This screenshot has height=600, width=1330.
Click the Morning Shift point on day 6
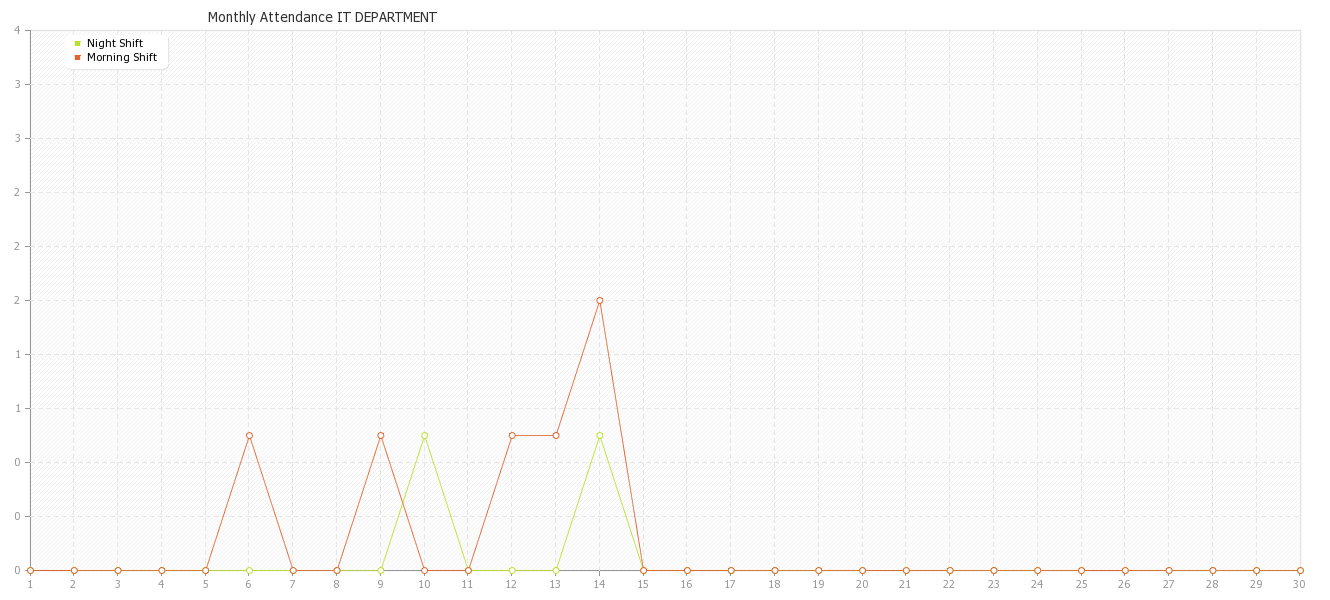coord(249,435)
